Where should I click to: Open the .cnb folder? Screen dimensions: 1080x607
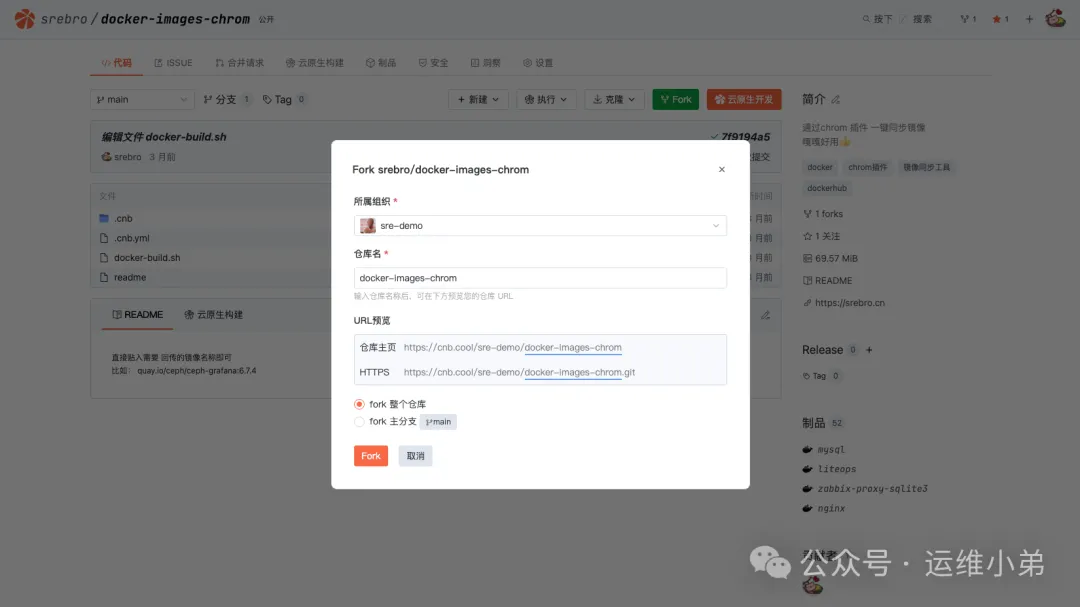point(123,218)
